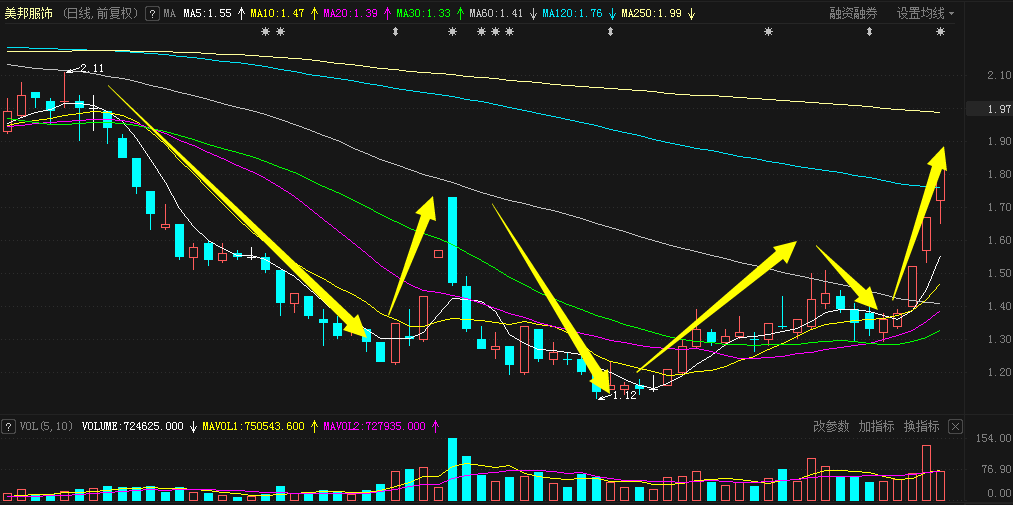
Task: Select the MA250 moving average label
Action: (x=652, y=14)
